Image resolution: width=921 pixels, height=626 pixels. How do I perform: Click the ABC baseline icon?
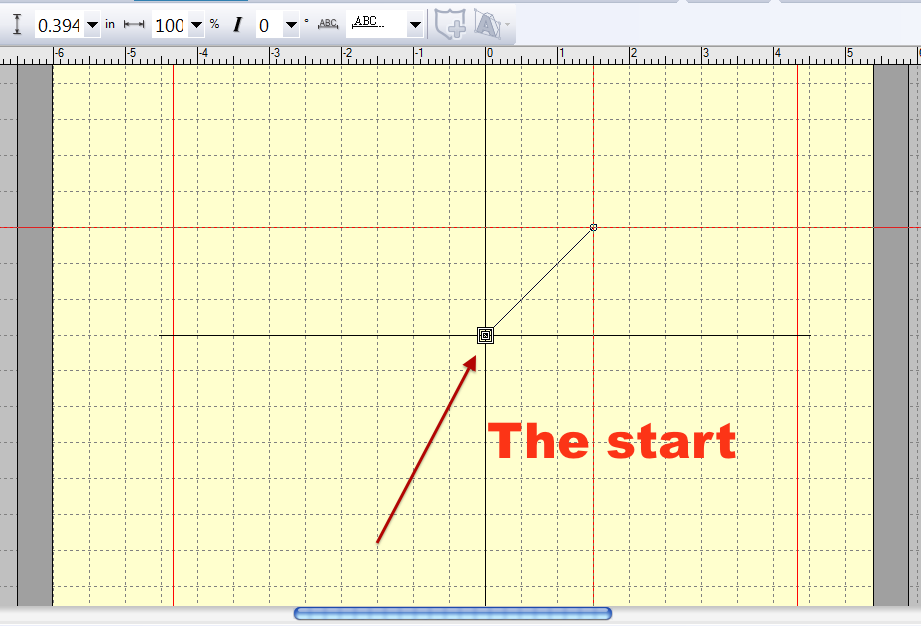pyautogui.click(x=328, y=24)
